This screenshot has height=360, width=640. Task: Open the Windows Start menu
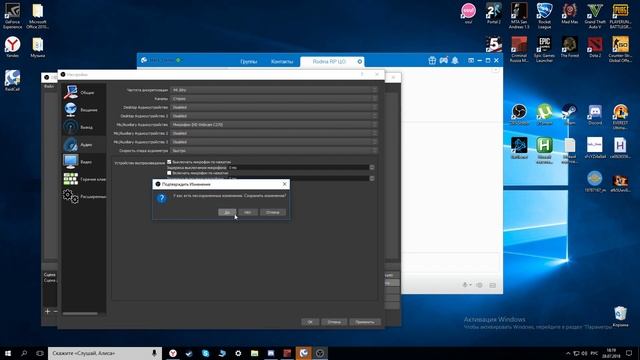8,353
